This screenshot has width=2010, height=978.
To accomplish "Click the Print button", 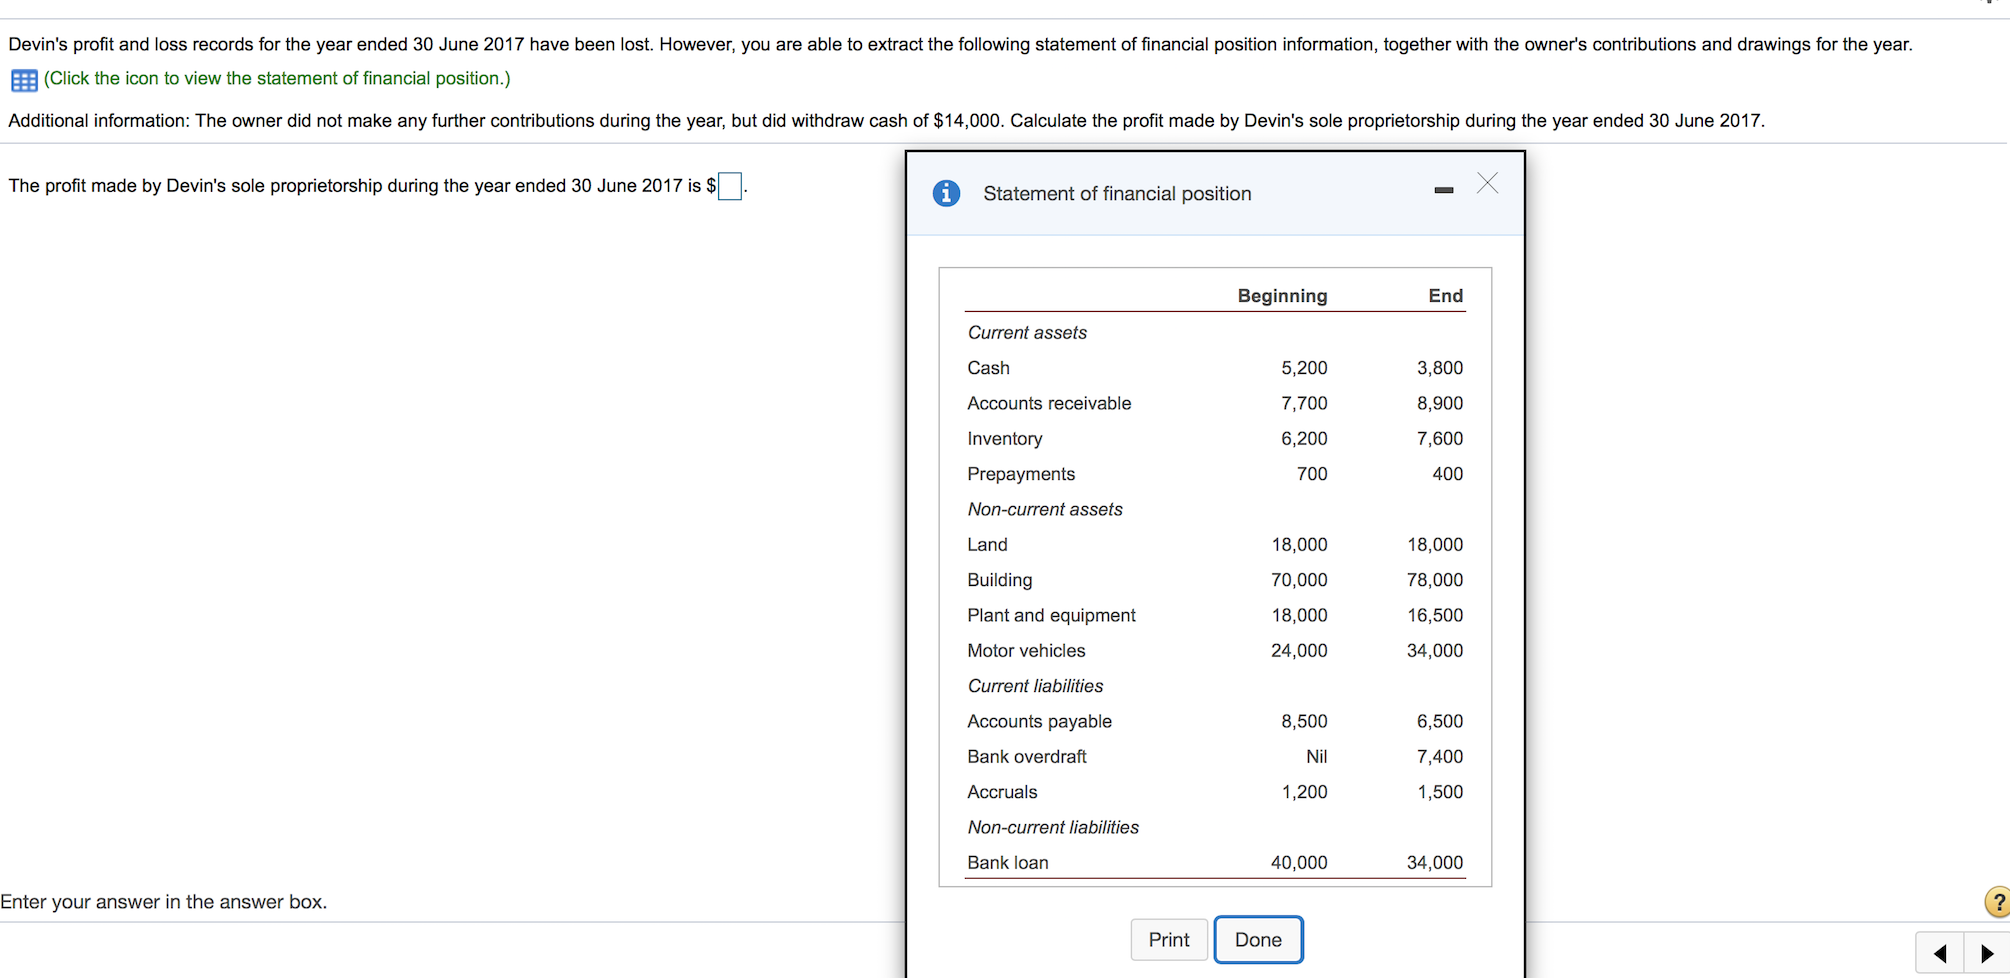I will click(x=1169, y=940).
